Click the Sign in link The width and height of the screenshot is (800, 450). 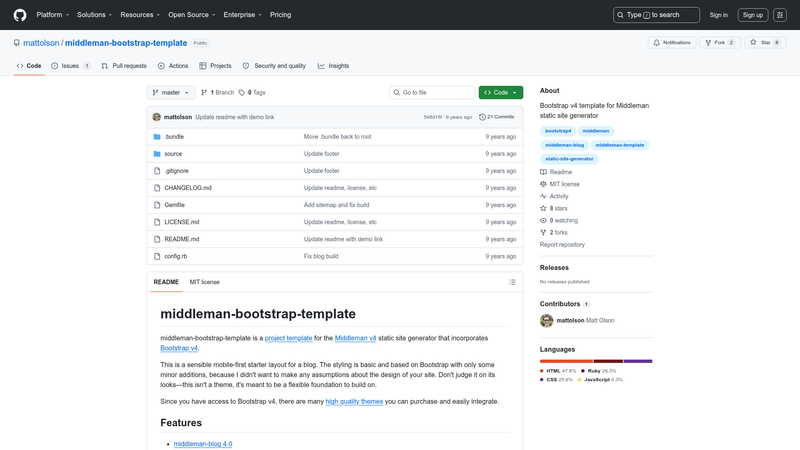tap(718, 15)
